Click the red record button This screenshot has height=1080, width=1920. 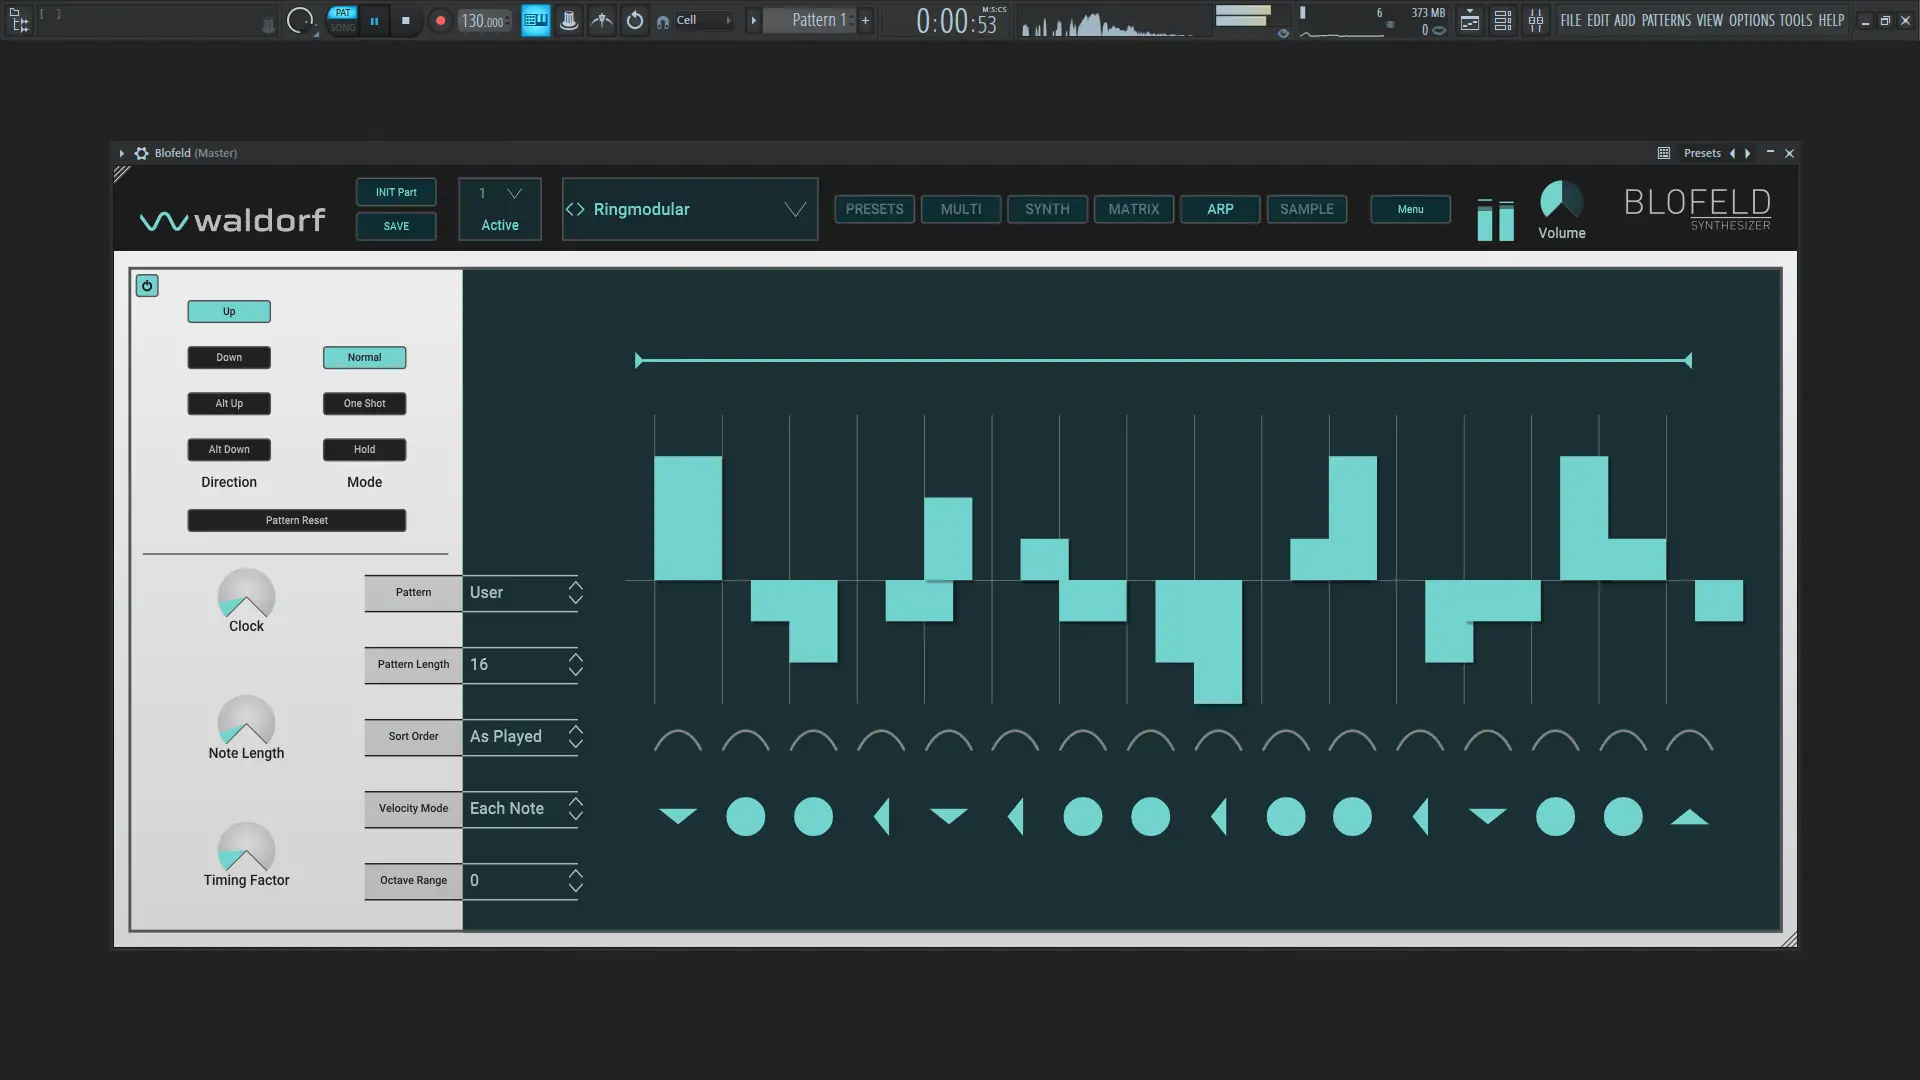click(x=440, y=20)
